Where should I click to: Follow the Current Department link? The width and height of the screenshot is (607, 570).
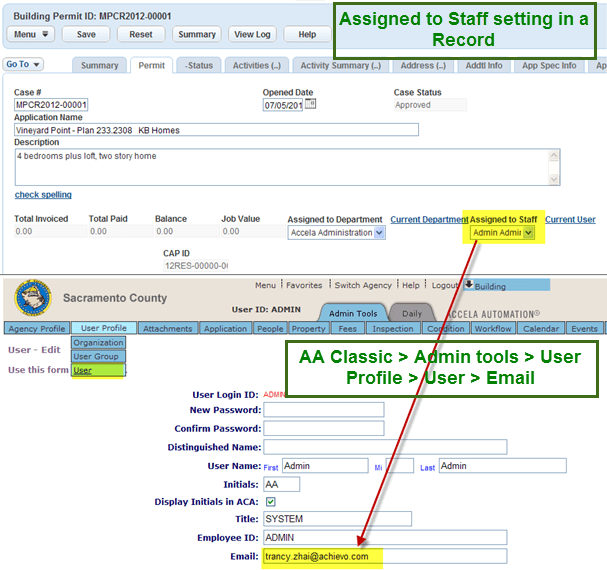(427, 219)
